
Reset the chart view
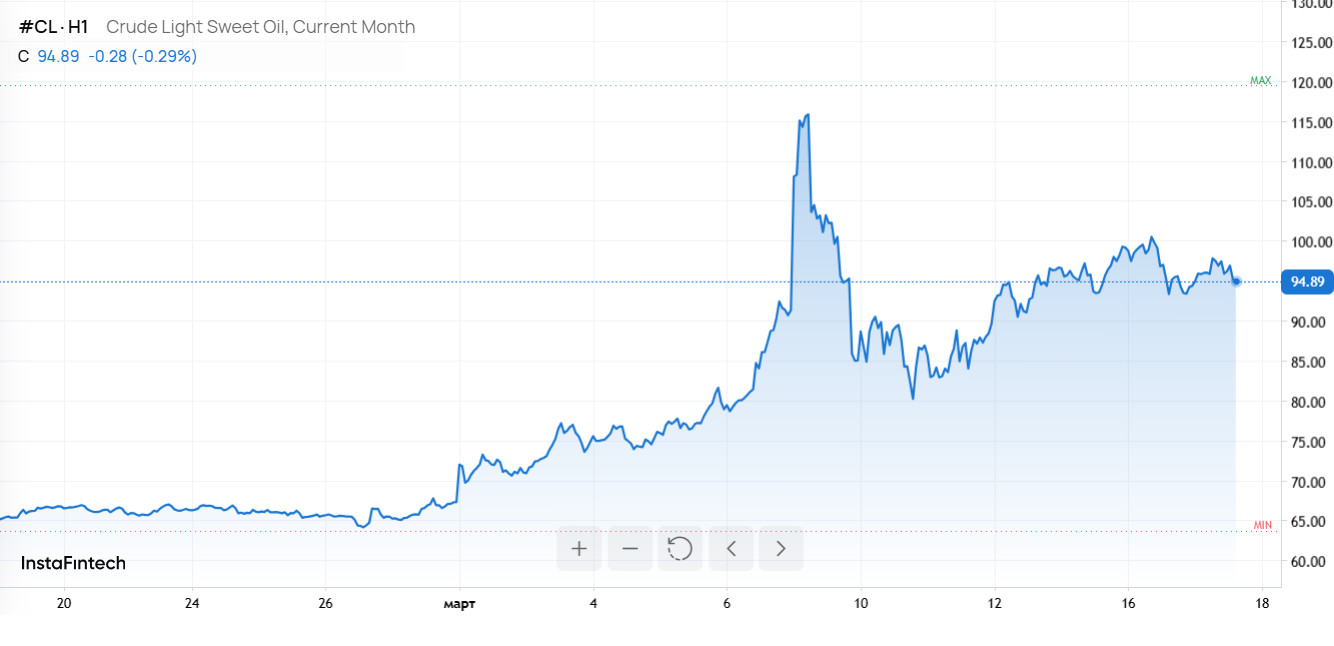click(x=680, y=548)
